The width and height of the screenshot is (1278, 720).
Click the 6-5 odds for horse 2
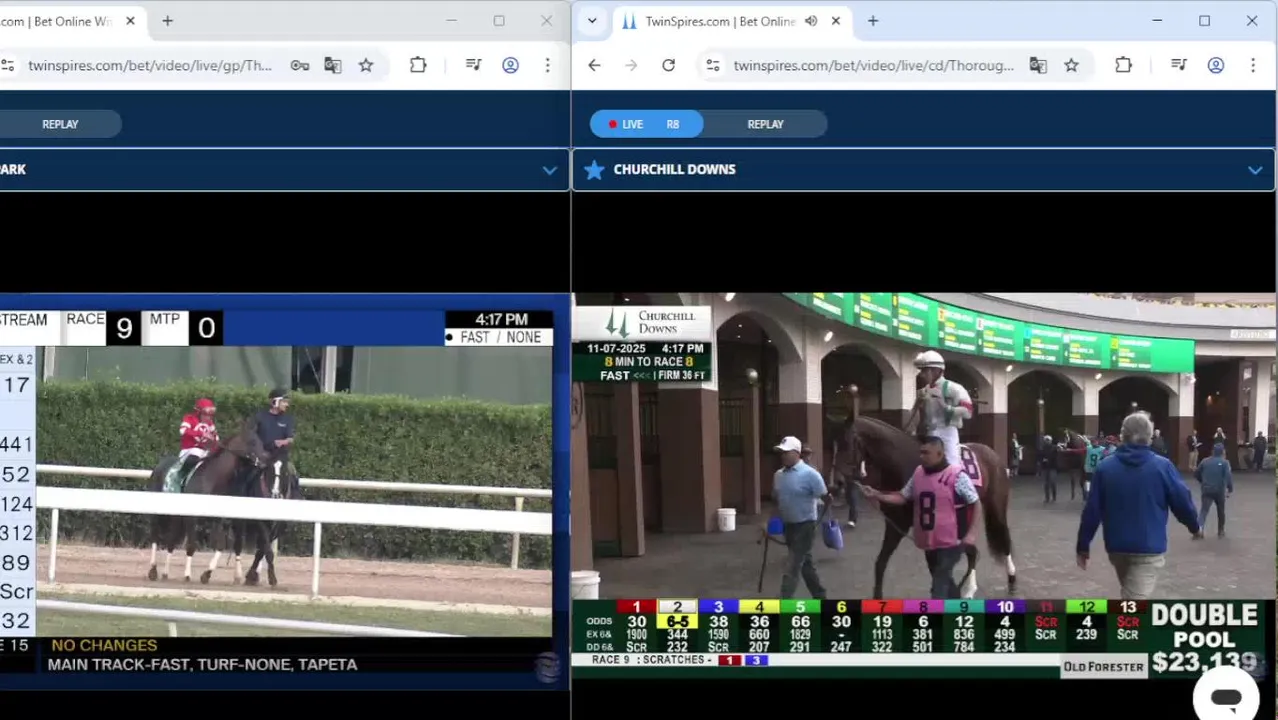pos(677,621)
